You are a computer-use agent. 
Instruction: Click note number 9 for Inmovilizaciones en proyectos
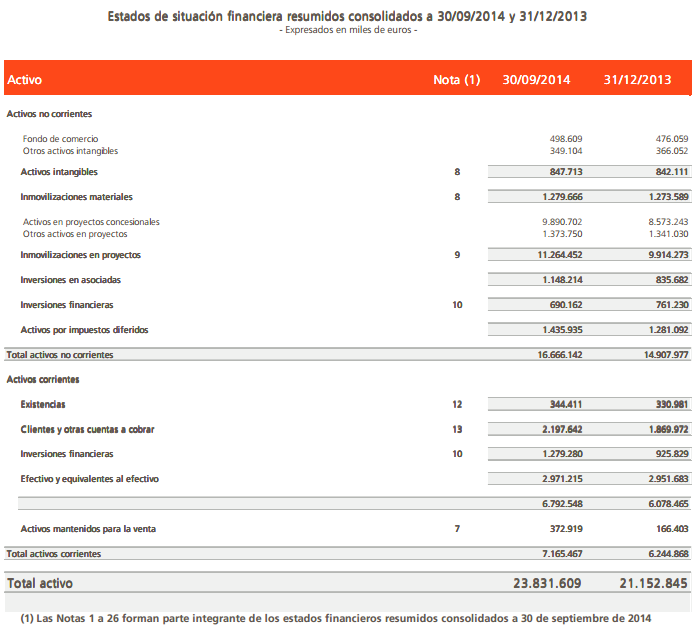tap(457, 255)
